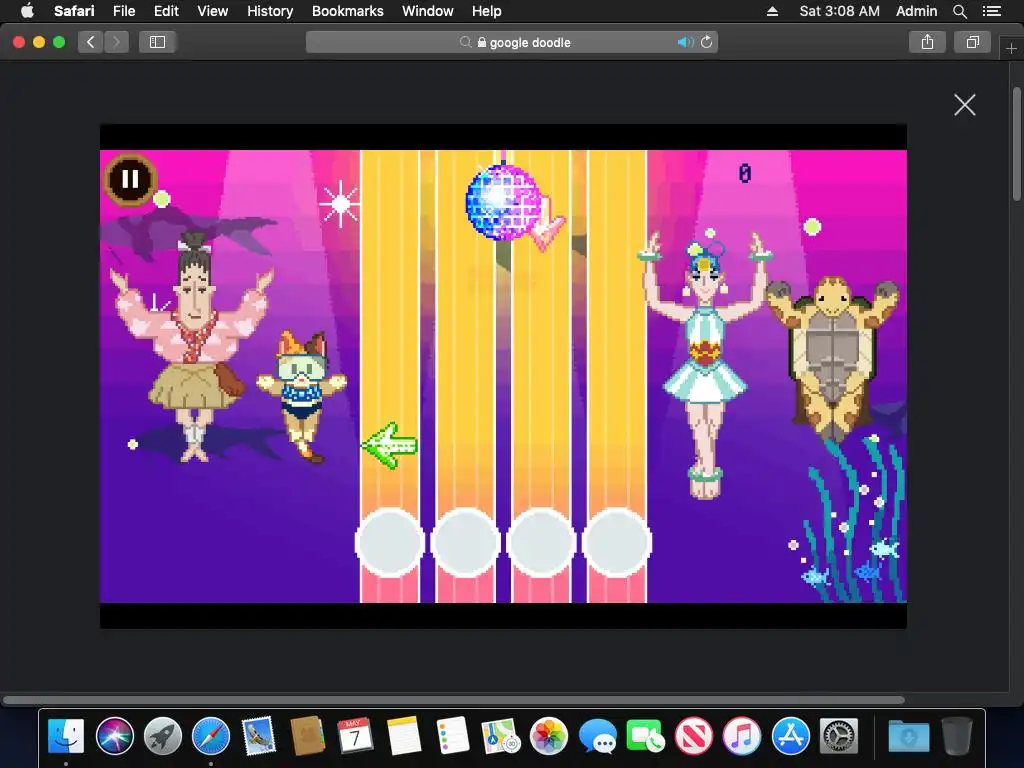Reload the current page
This screenshot has width=1024, height=768.
[x=706, y=42]
